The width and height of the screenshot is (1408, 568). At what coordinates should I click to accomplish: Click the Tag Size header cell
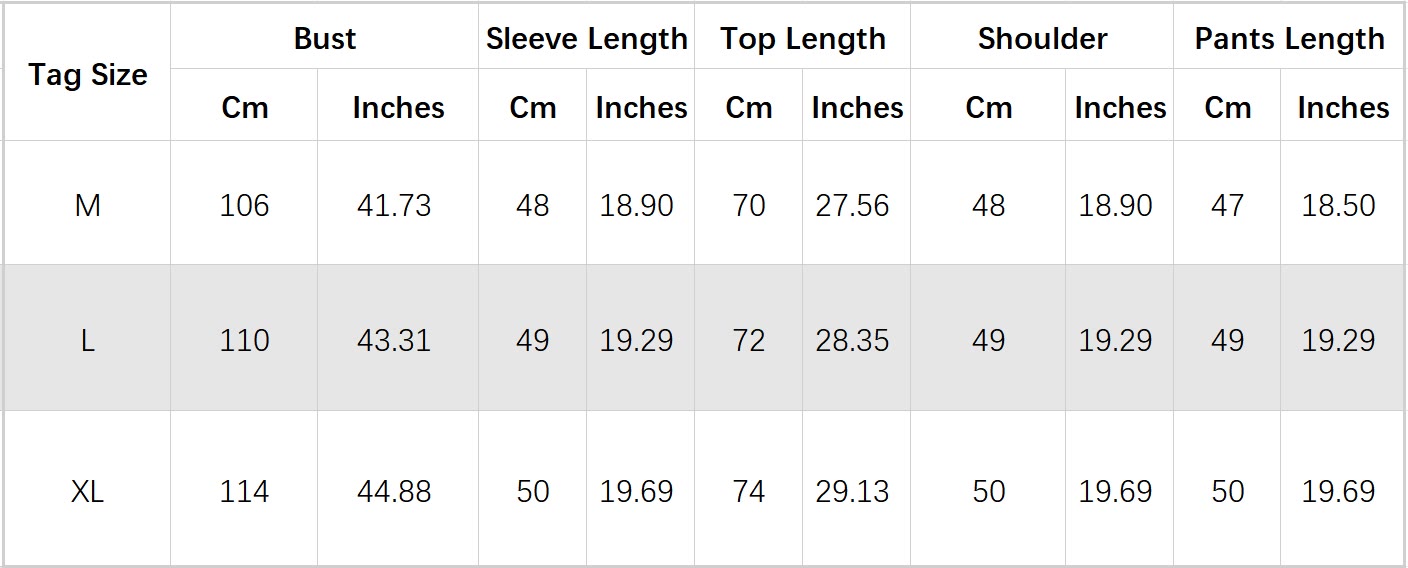click(88, 75)
